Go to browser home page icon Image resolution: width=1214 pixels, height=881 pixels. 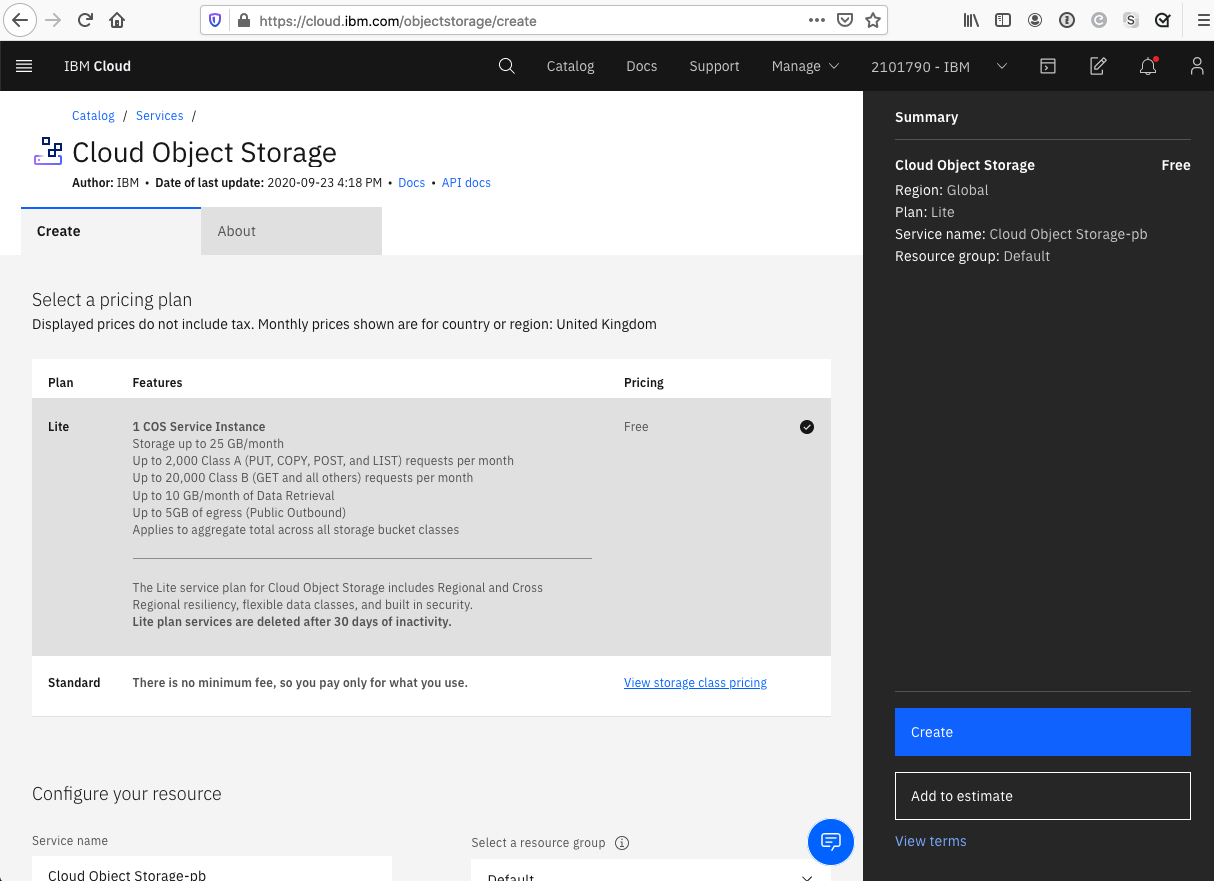click(x=117, y=20)
